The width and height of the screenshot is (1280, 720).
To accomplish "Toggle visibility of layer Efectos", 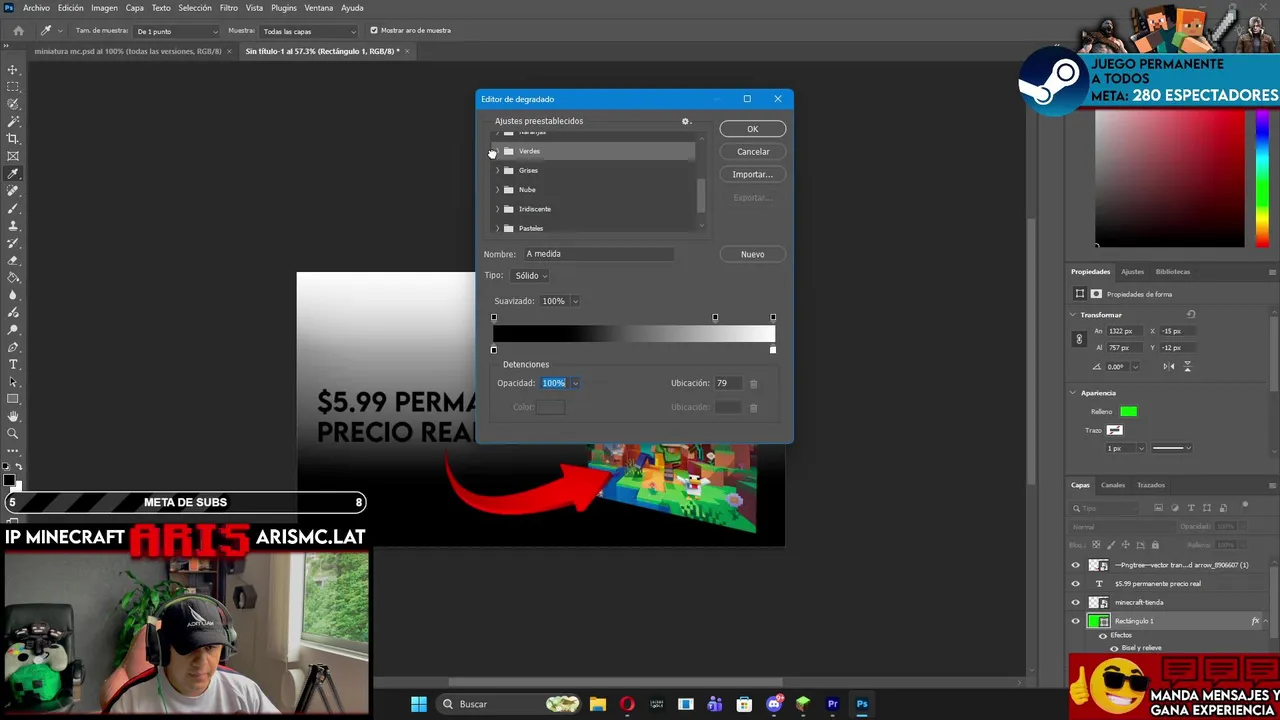I will click(x=1103, y=635).
